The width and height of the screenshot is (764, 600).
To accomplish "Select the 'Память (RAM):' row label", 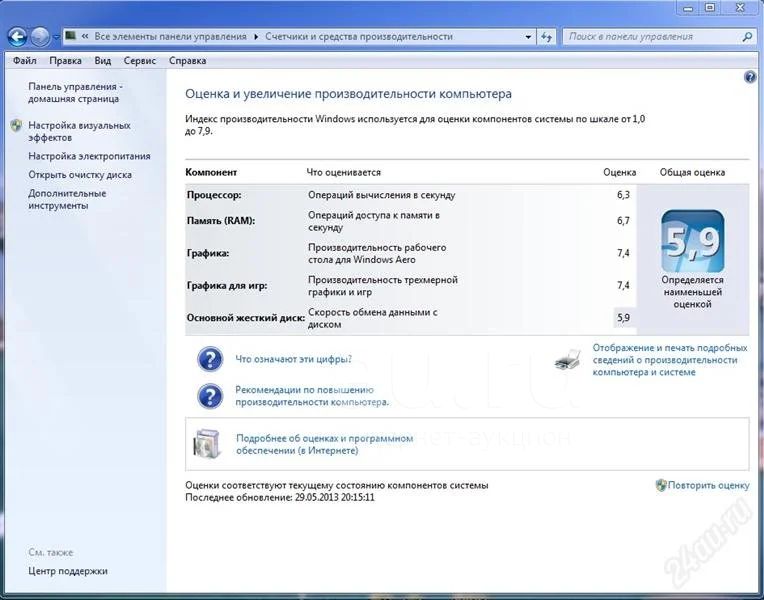I will click(221, 221).
